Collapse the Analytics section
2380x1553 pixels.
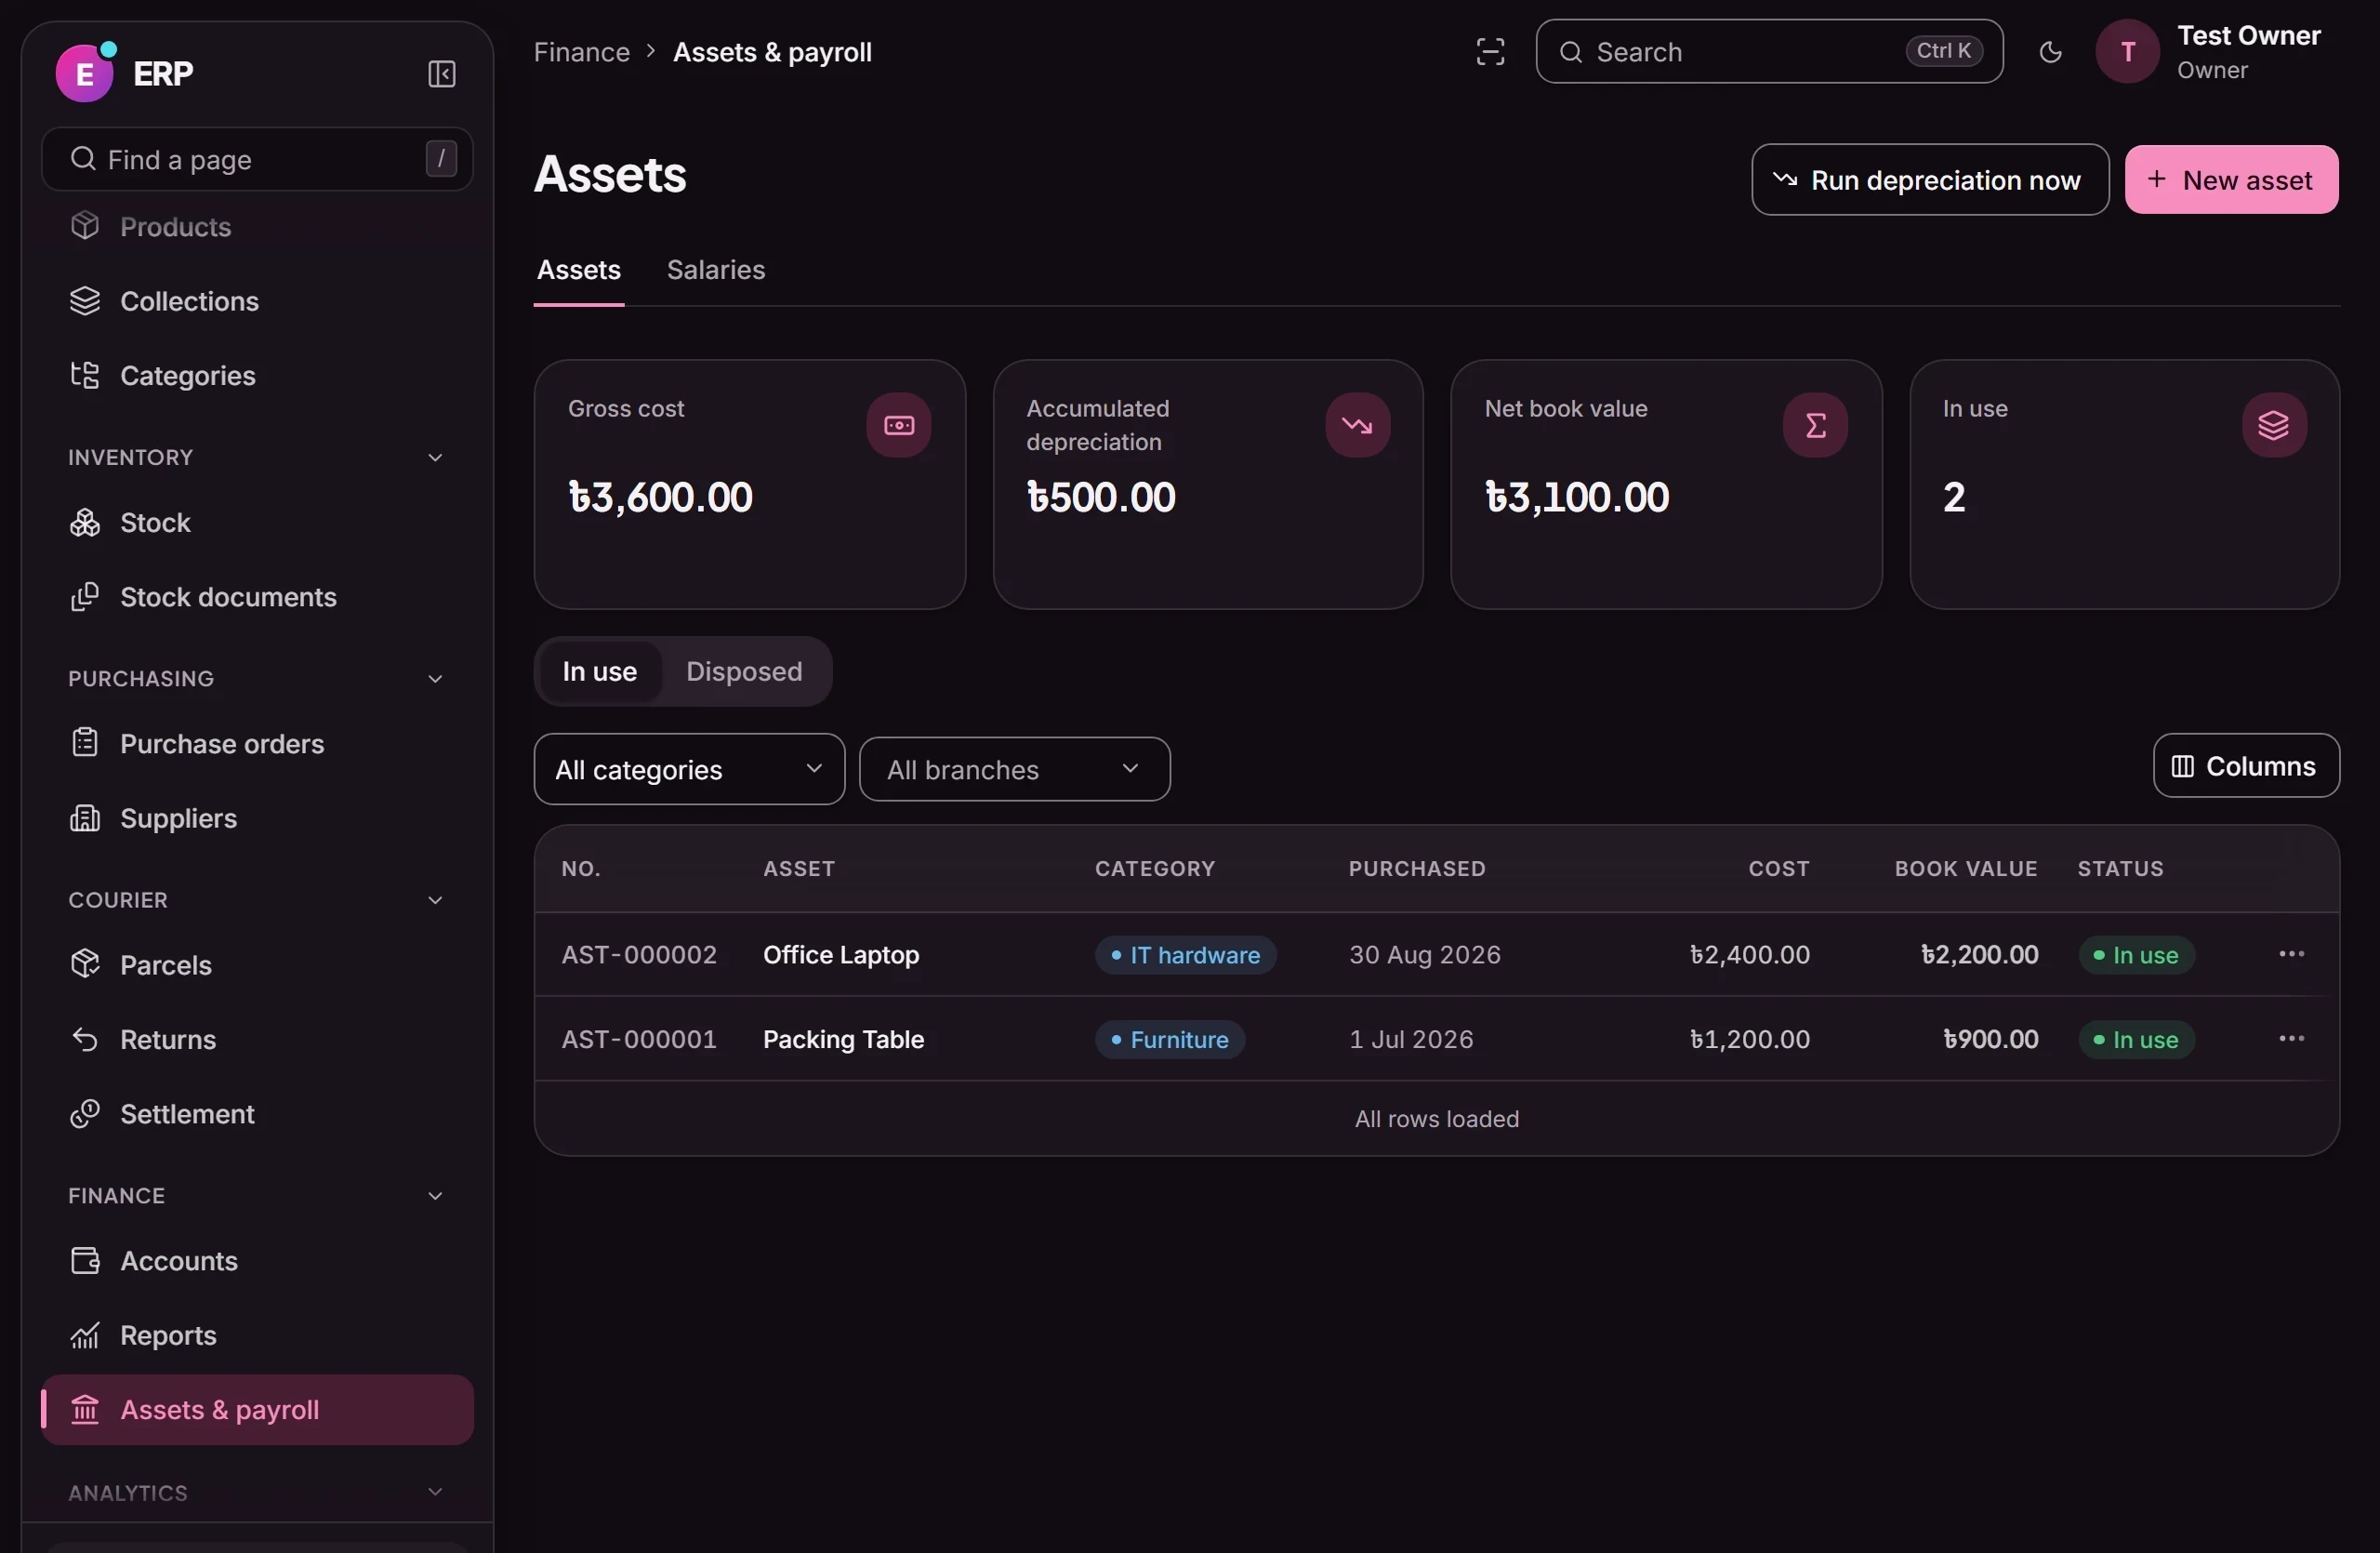[x=435, y=1492]
